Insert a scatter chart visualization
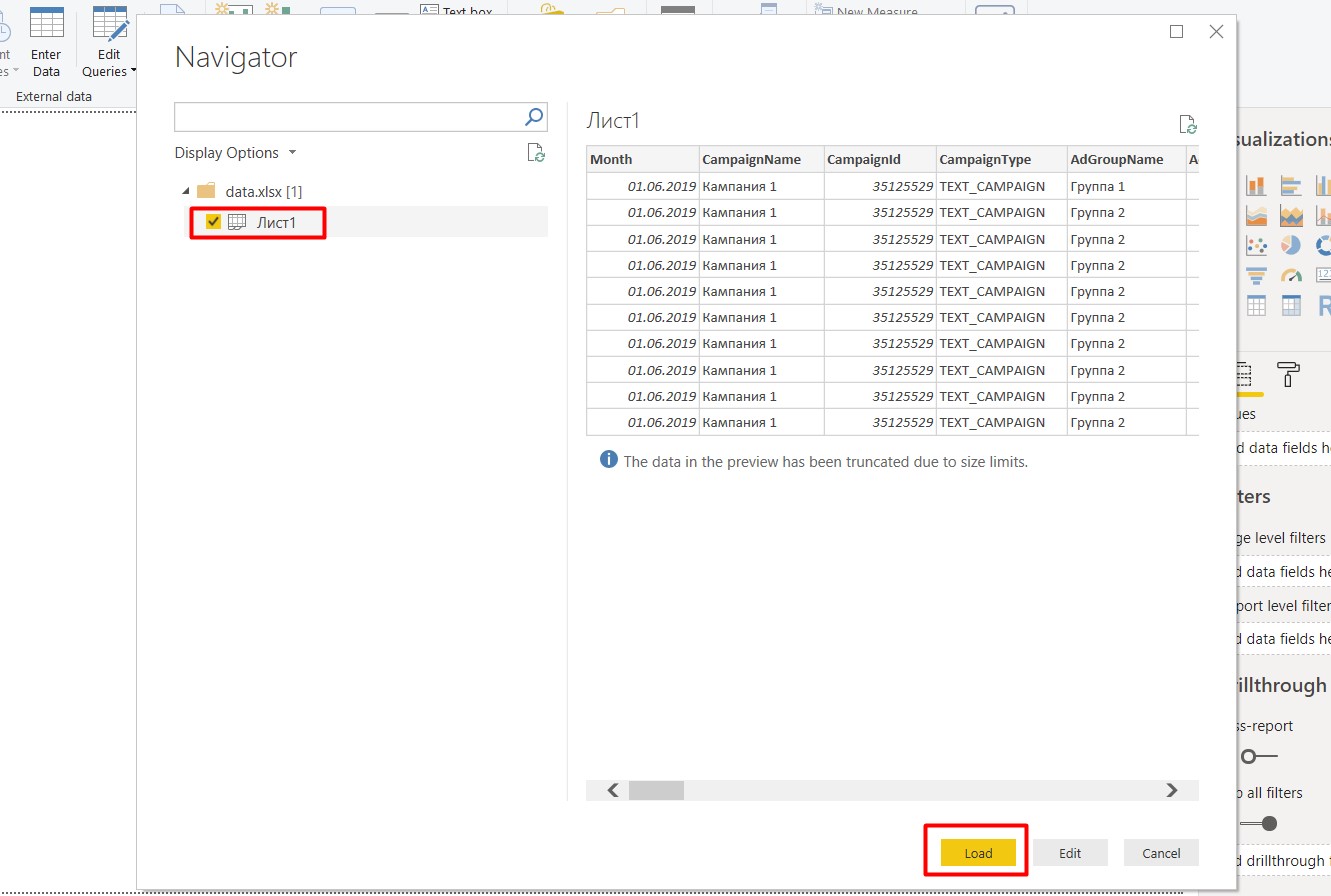1331x896 pixels. pos(1256,246)
